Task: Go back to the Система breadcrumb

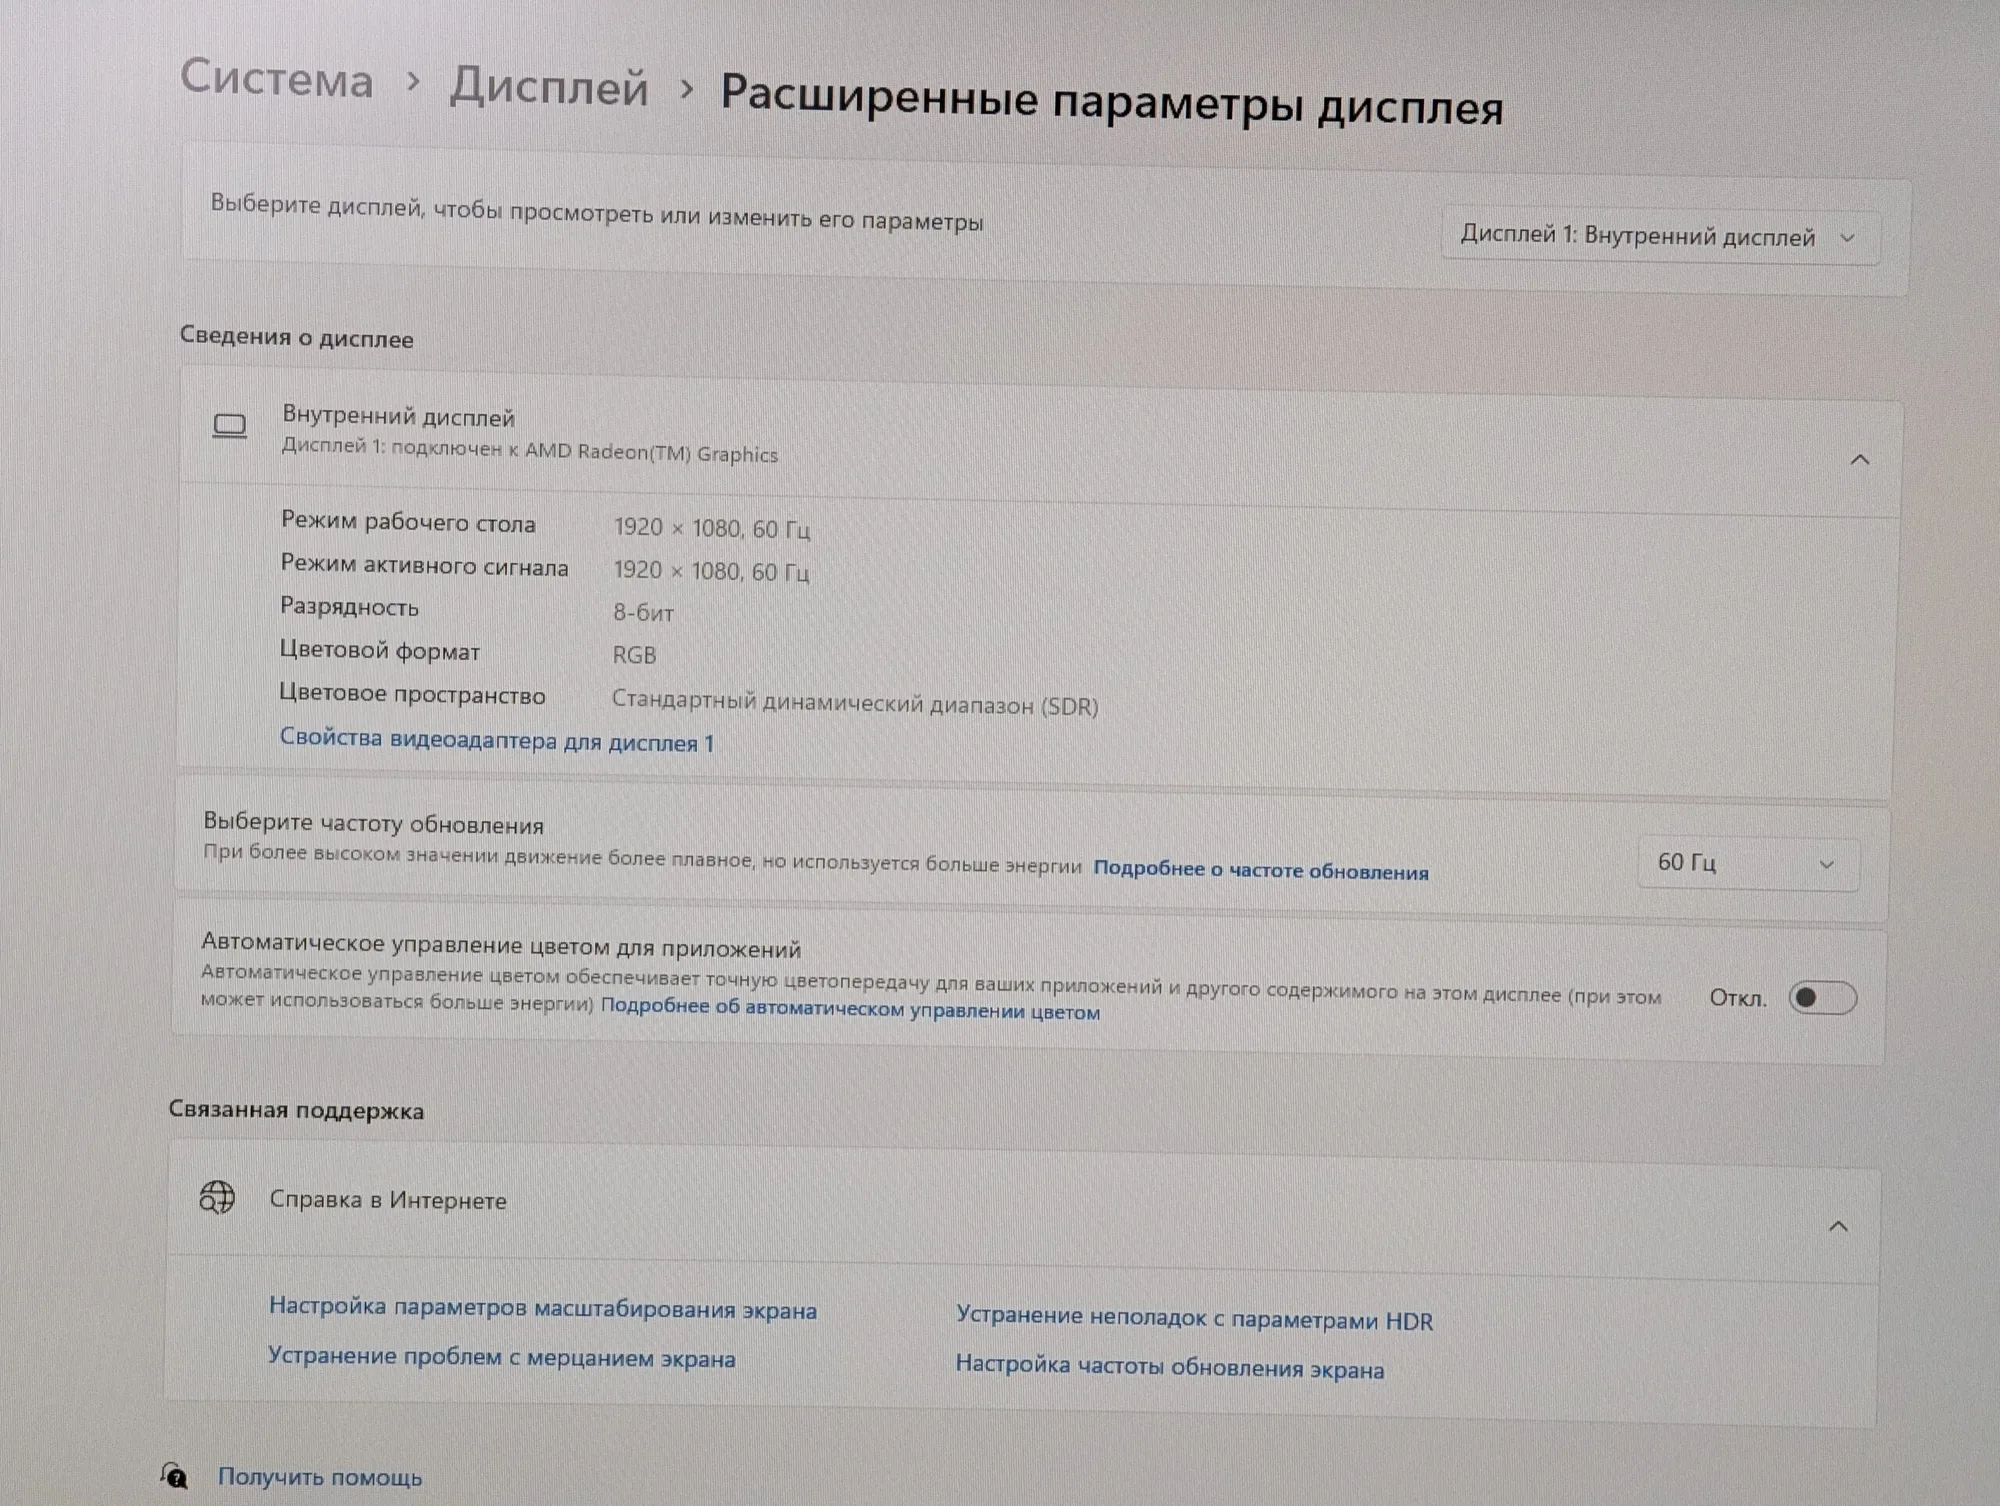Action: pyautogui.click(x=277, y=79)
